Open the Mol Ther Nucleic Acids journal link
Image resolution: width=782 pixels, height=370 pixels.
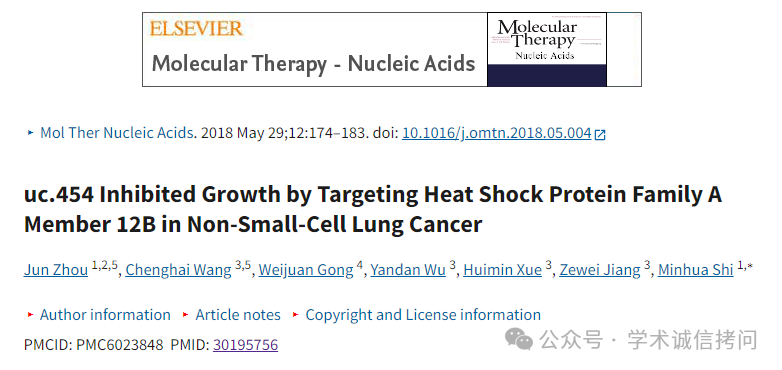click(x=118, y=133)
